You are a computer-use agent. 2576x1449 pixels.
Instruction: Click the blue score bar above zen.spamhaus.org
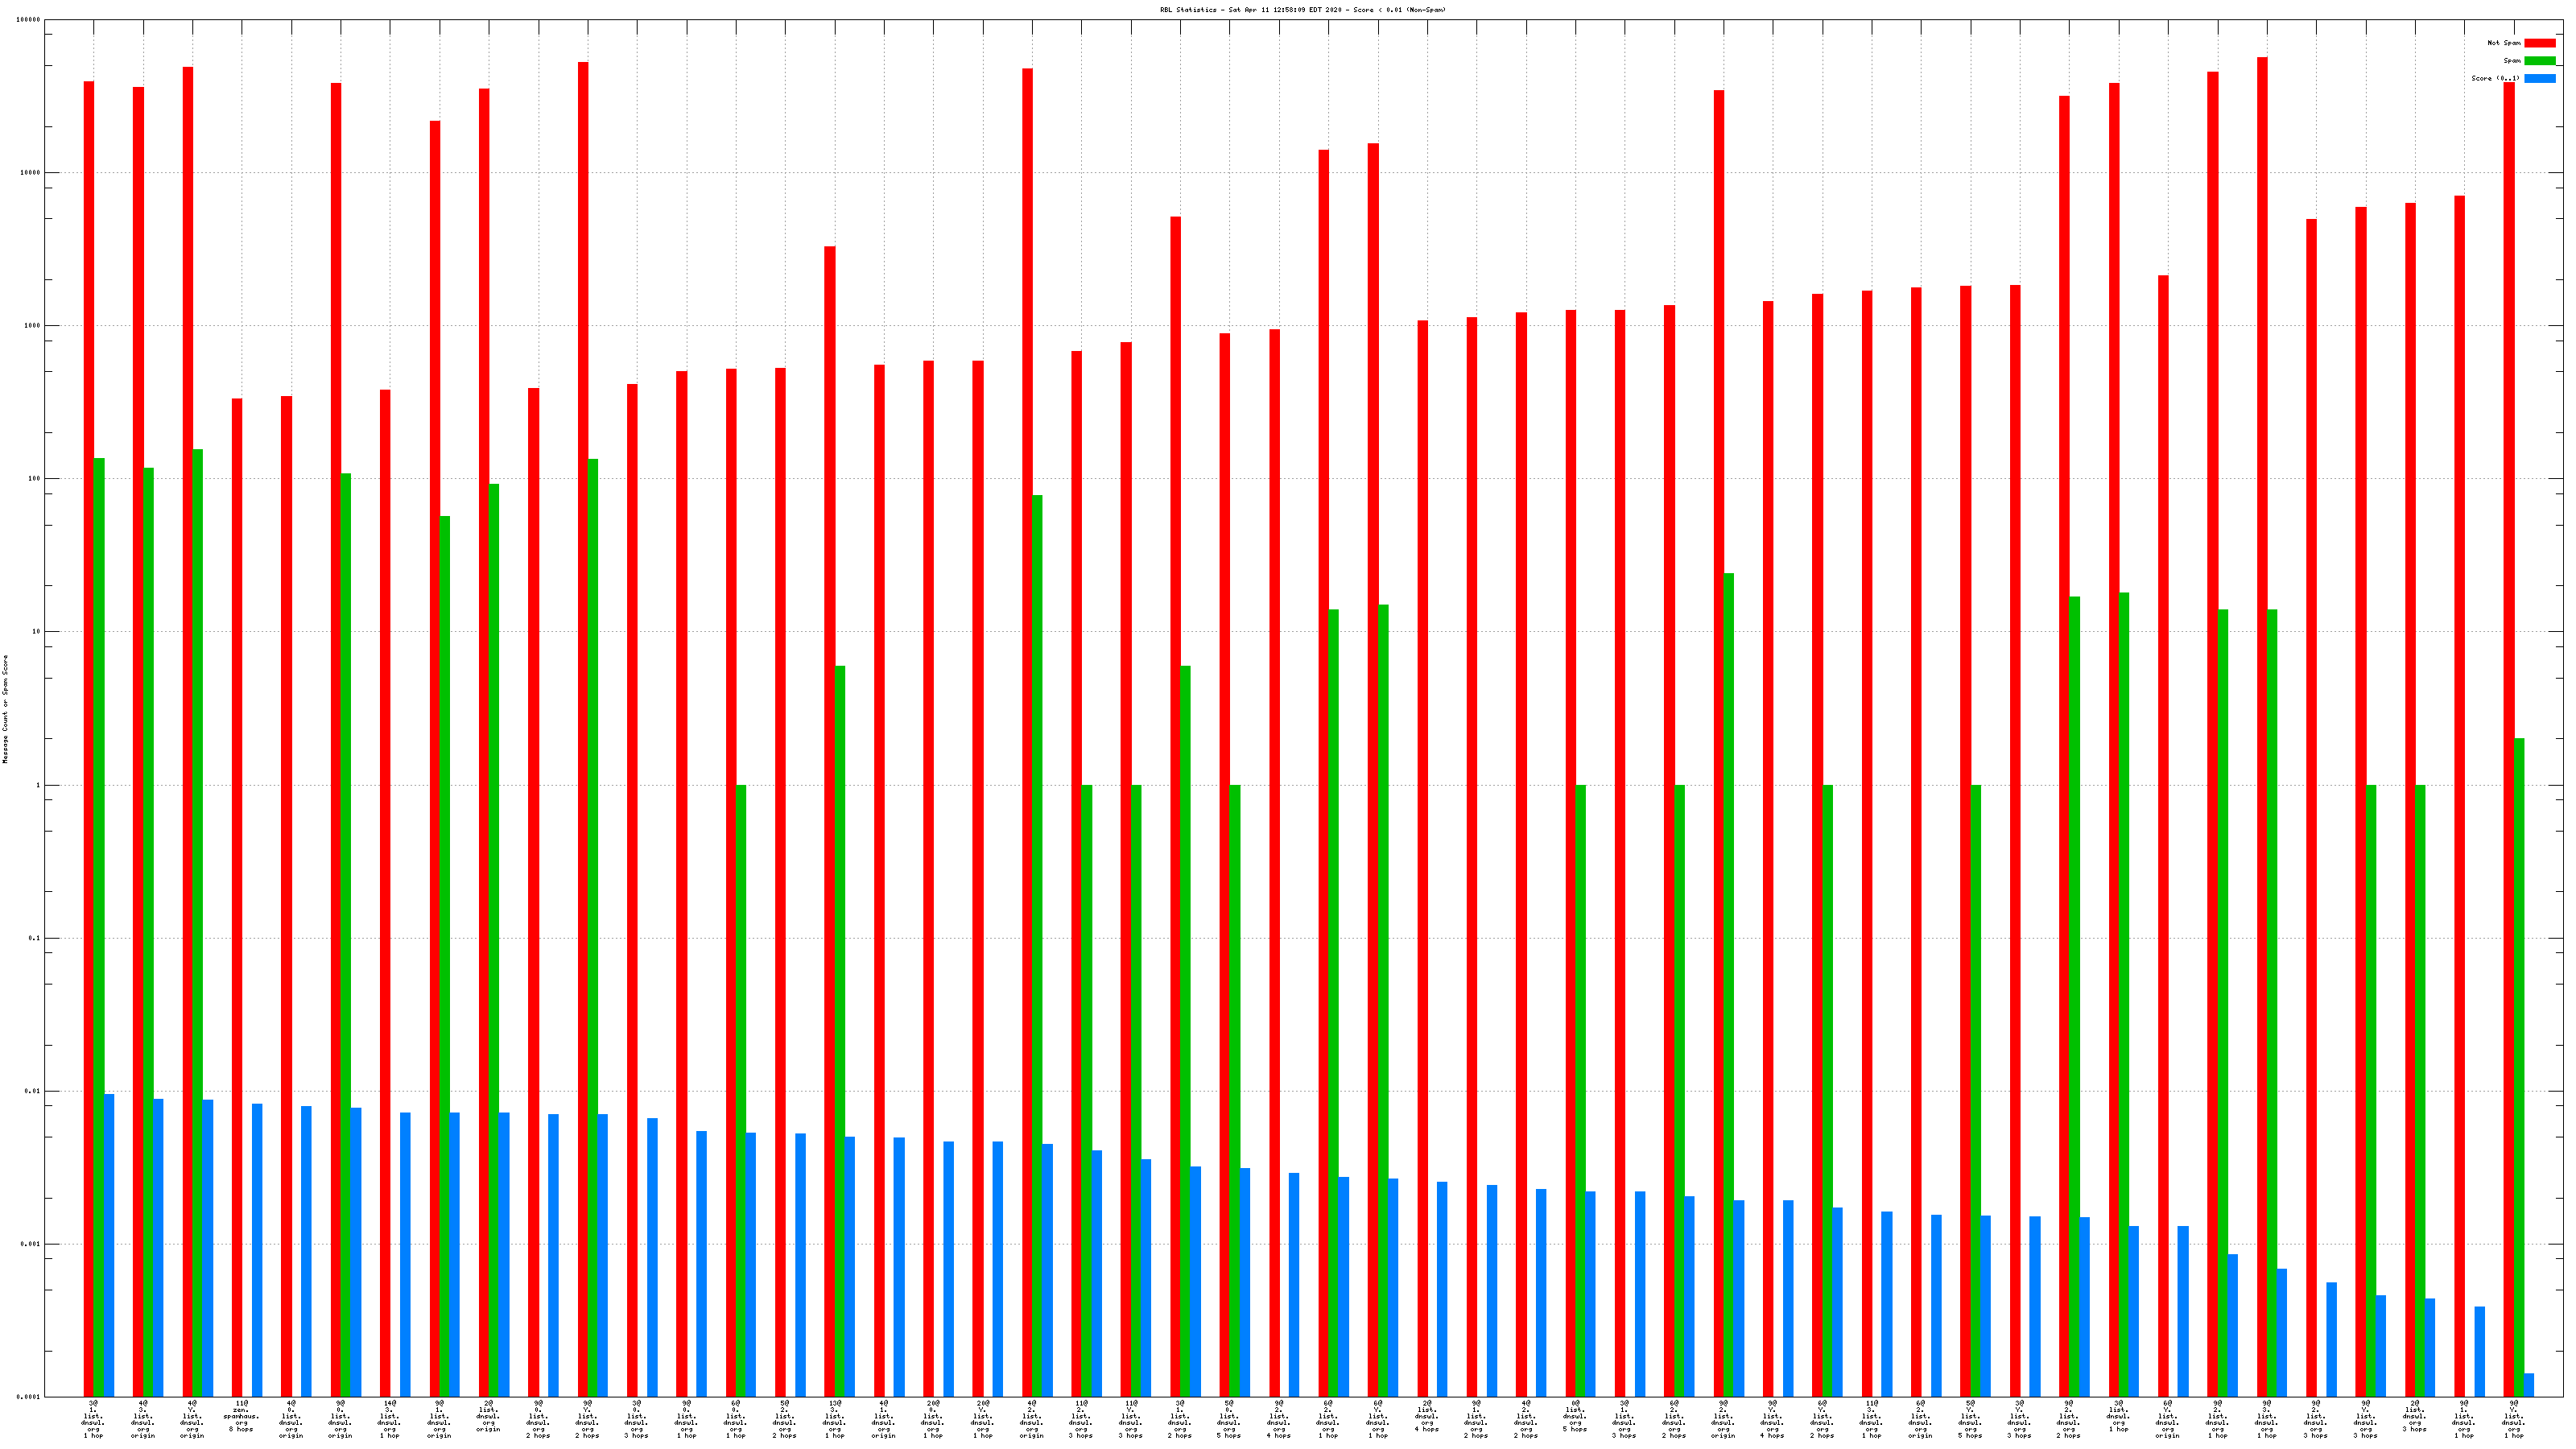(x=257, y=1250)
